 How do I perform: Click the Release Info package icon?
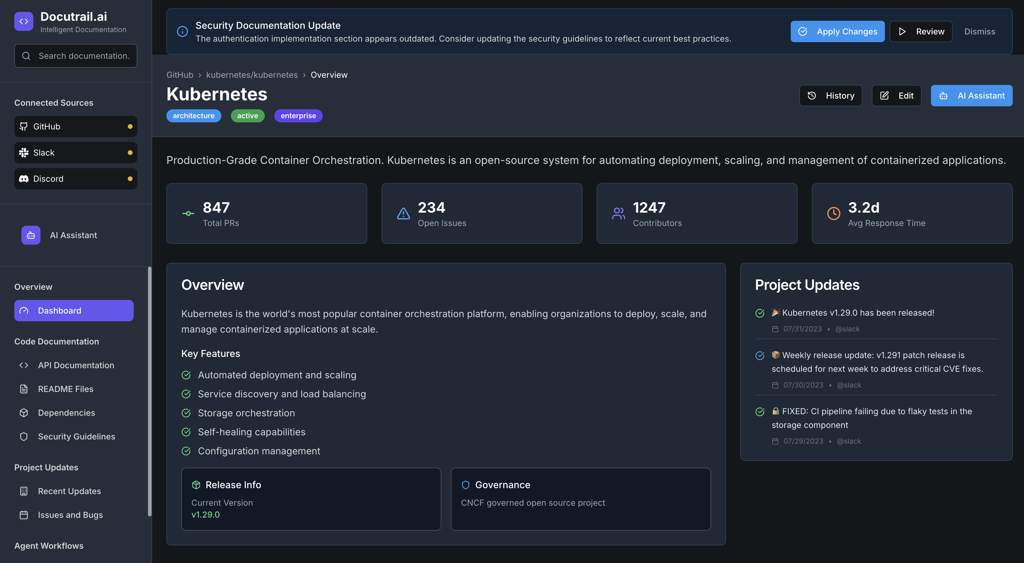(196, 485)
